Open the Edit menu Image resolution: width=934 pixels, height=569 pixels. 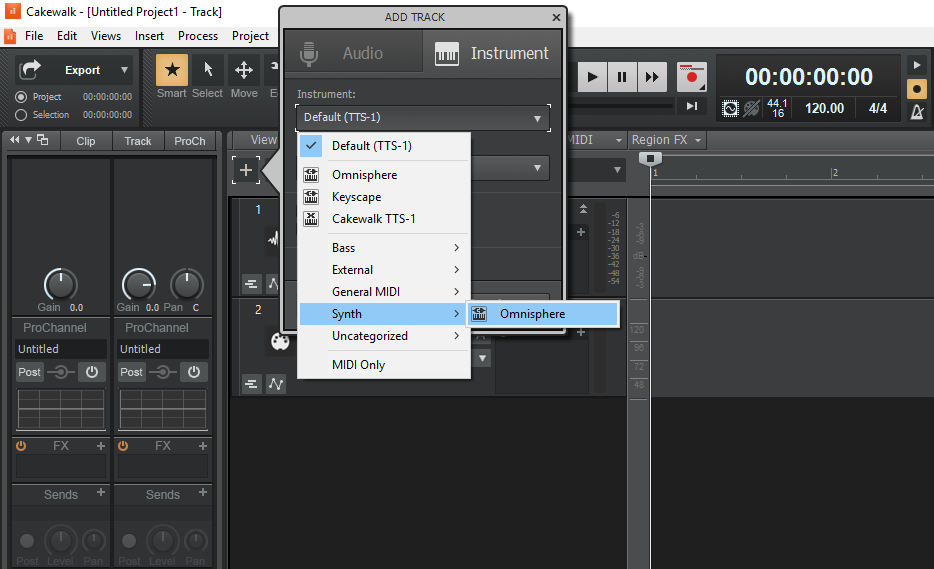tap(67, 36)
